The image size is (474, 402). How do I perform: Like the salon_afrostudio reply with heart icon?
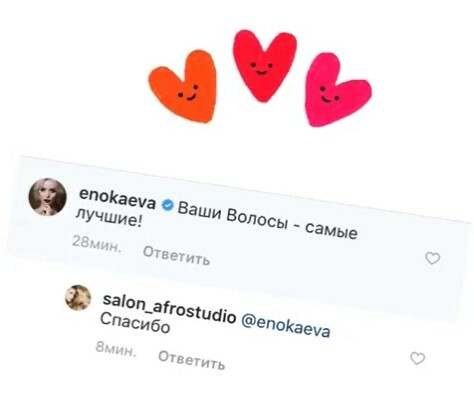[417, 358]
